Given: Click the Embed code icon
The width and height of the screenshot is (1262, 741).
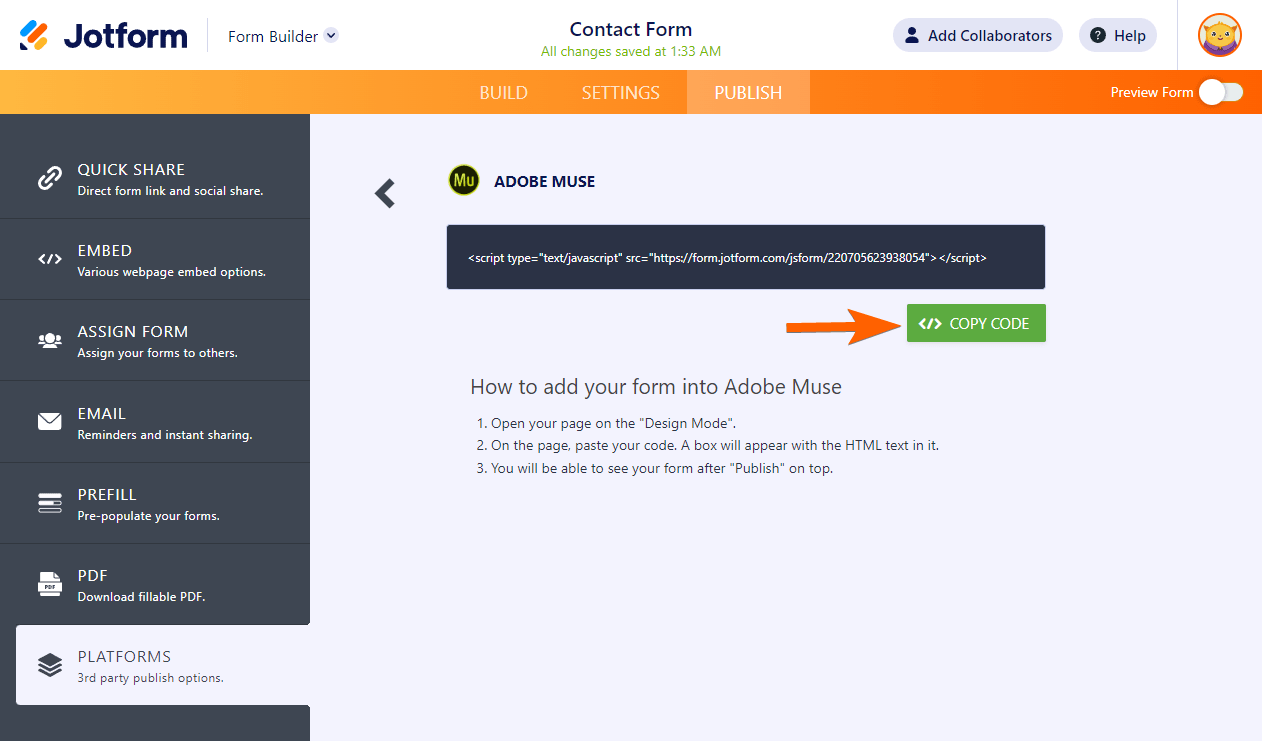Looking at the screenshot, I should pos(50,259).
